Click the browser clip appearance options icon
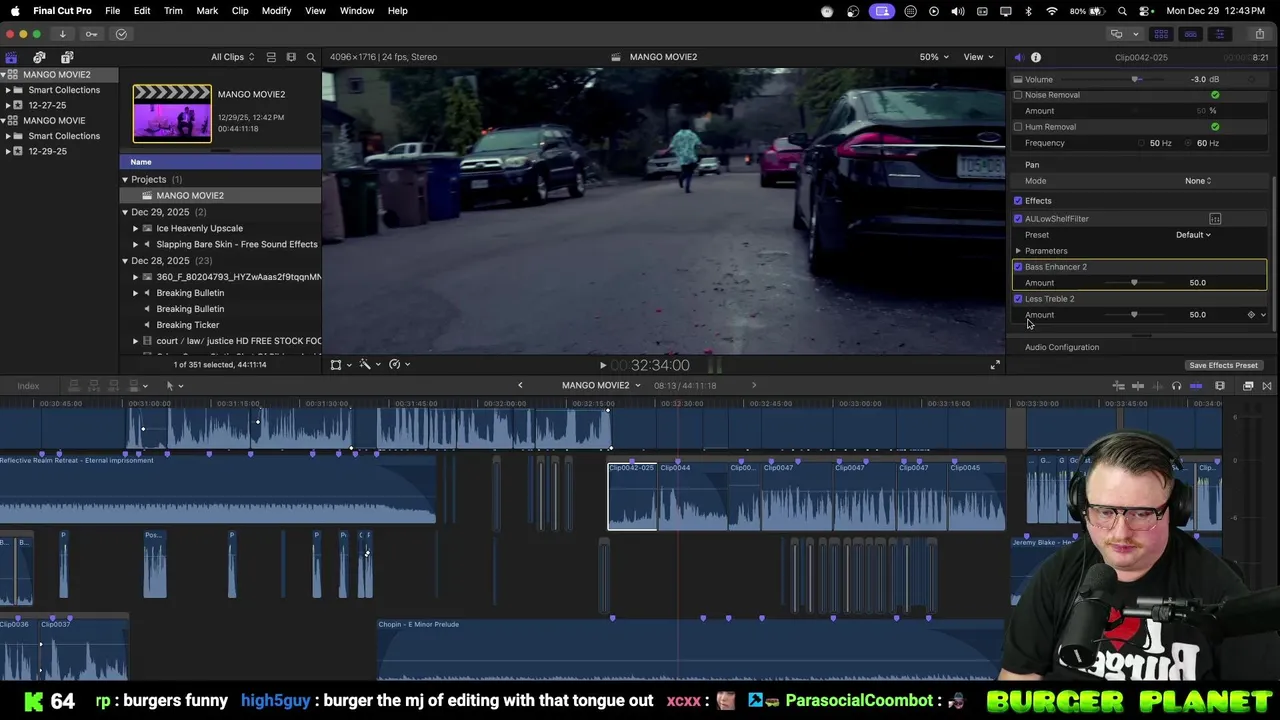The height and width of the screenshot is (720, 1280). [x=291, y=57]
